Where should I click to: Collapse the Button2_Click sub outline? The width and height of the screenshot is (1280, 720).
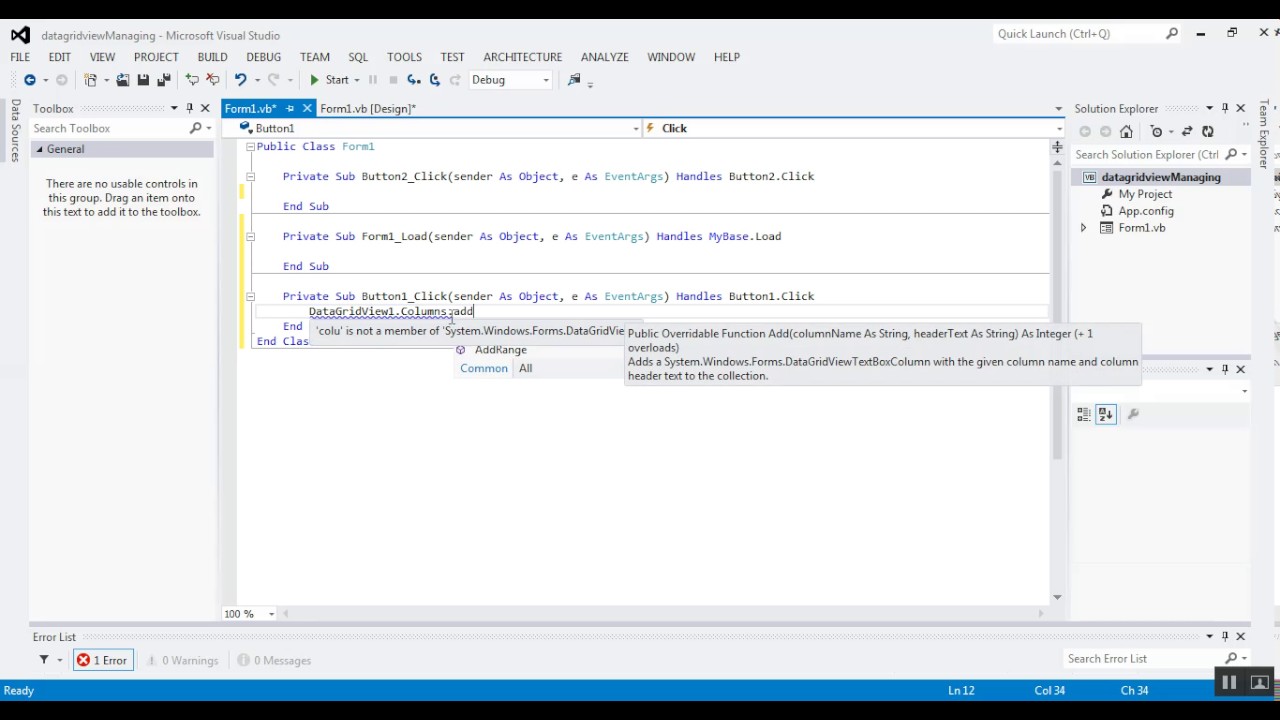tap(250, 176)
